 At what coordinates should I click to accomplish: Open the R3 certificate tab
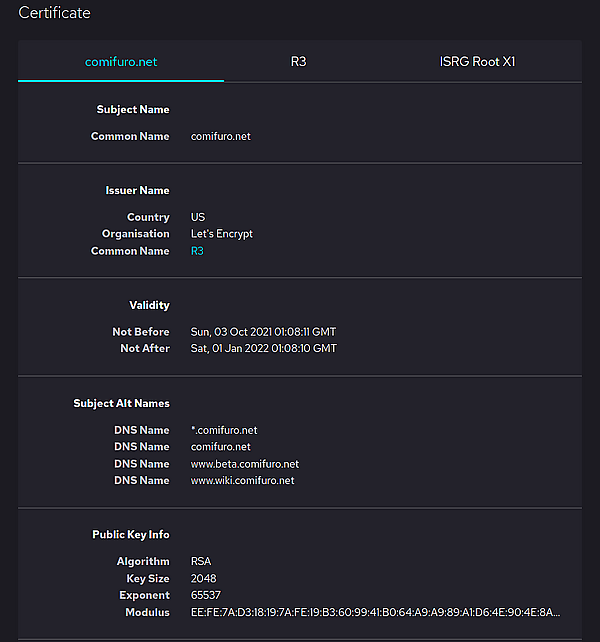(298, 61)
